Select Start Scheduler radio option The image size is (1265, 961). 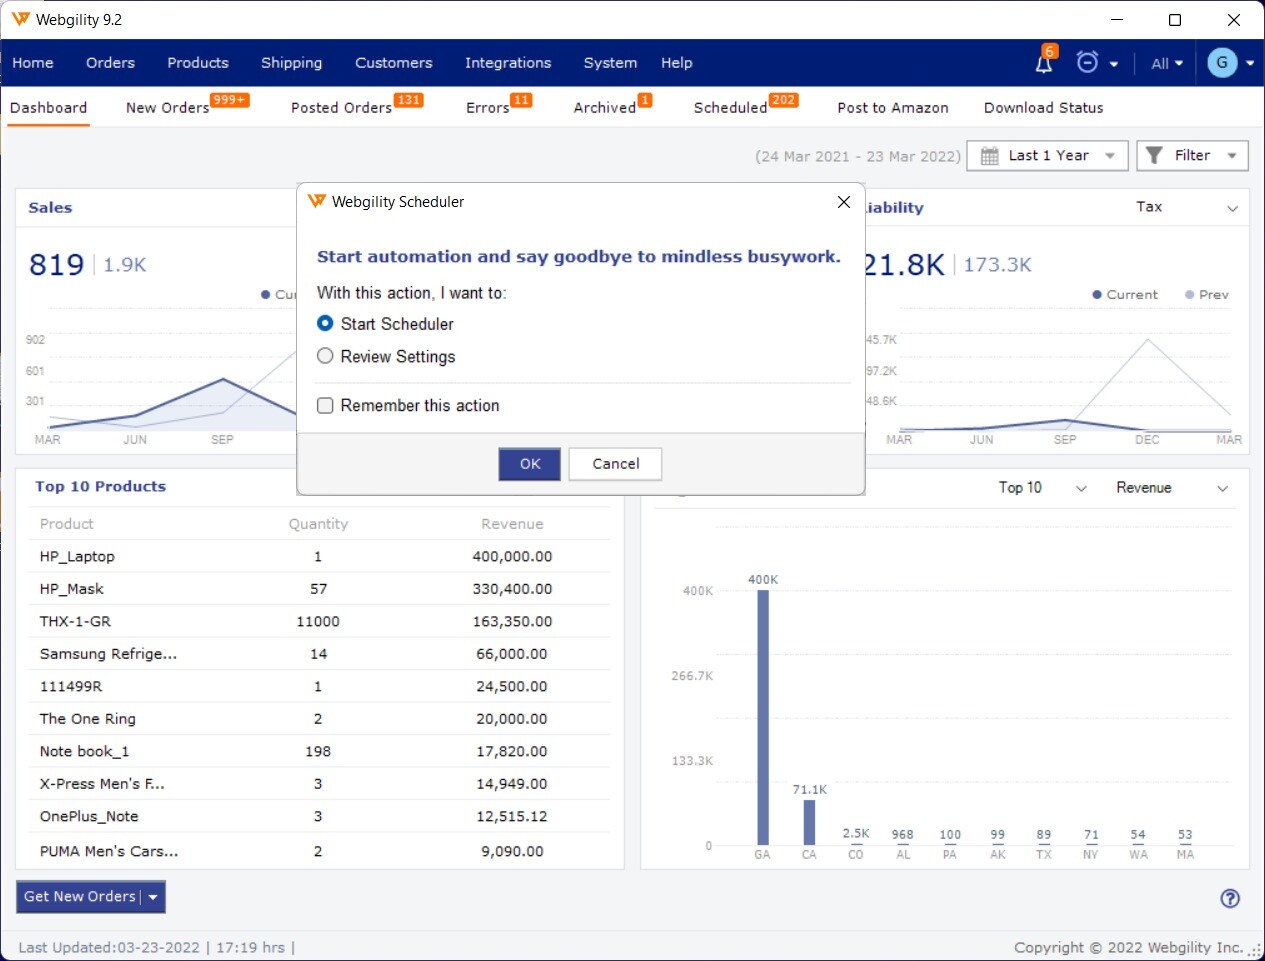click(x=324, y=323)
